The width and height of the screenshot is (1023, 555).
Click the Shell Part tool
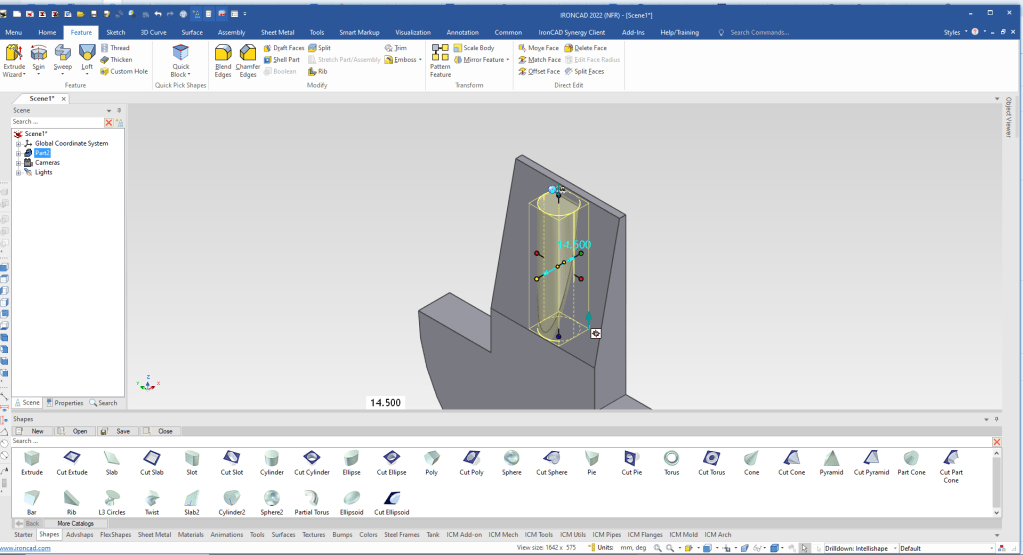click(x=282, y=60)
